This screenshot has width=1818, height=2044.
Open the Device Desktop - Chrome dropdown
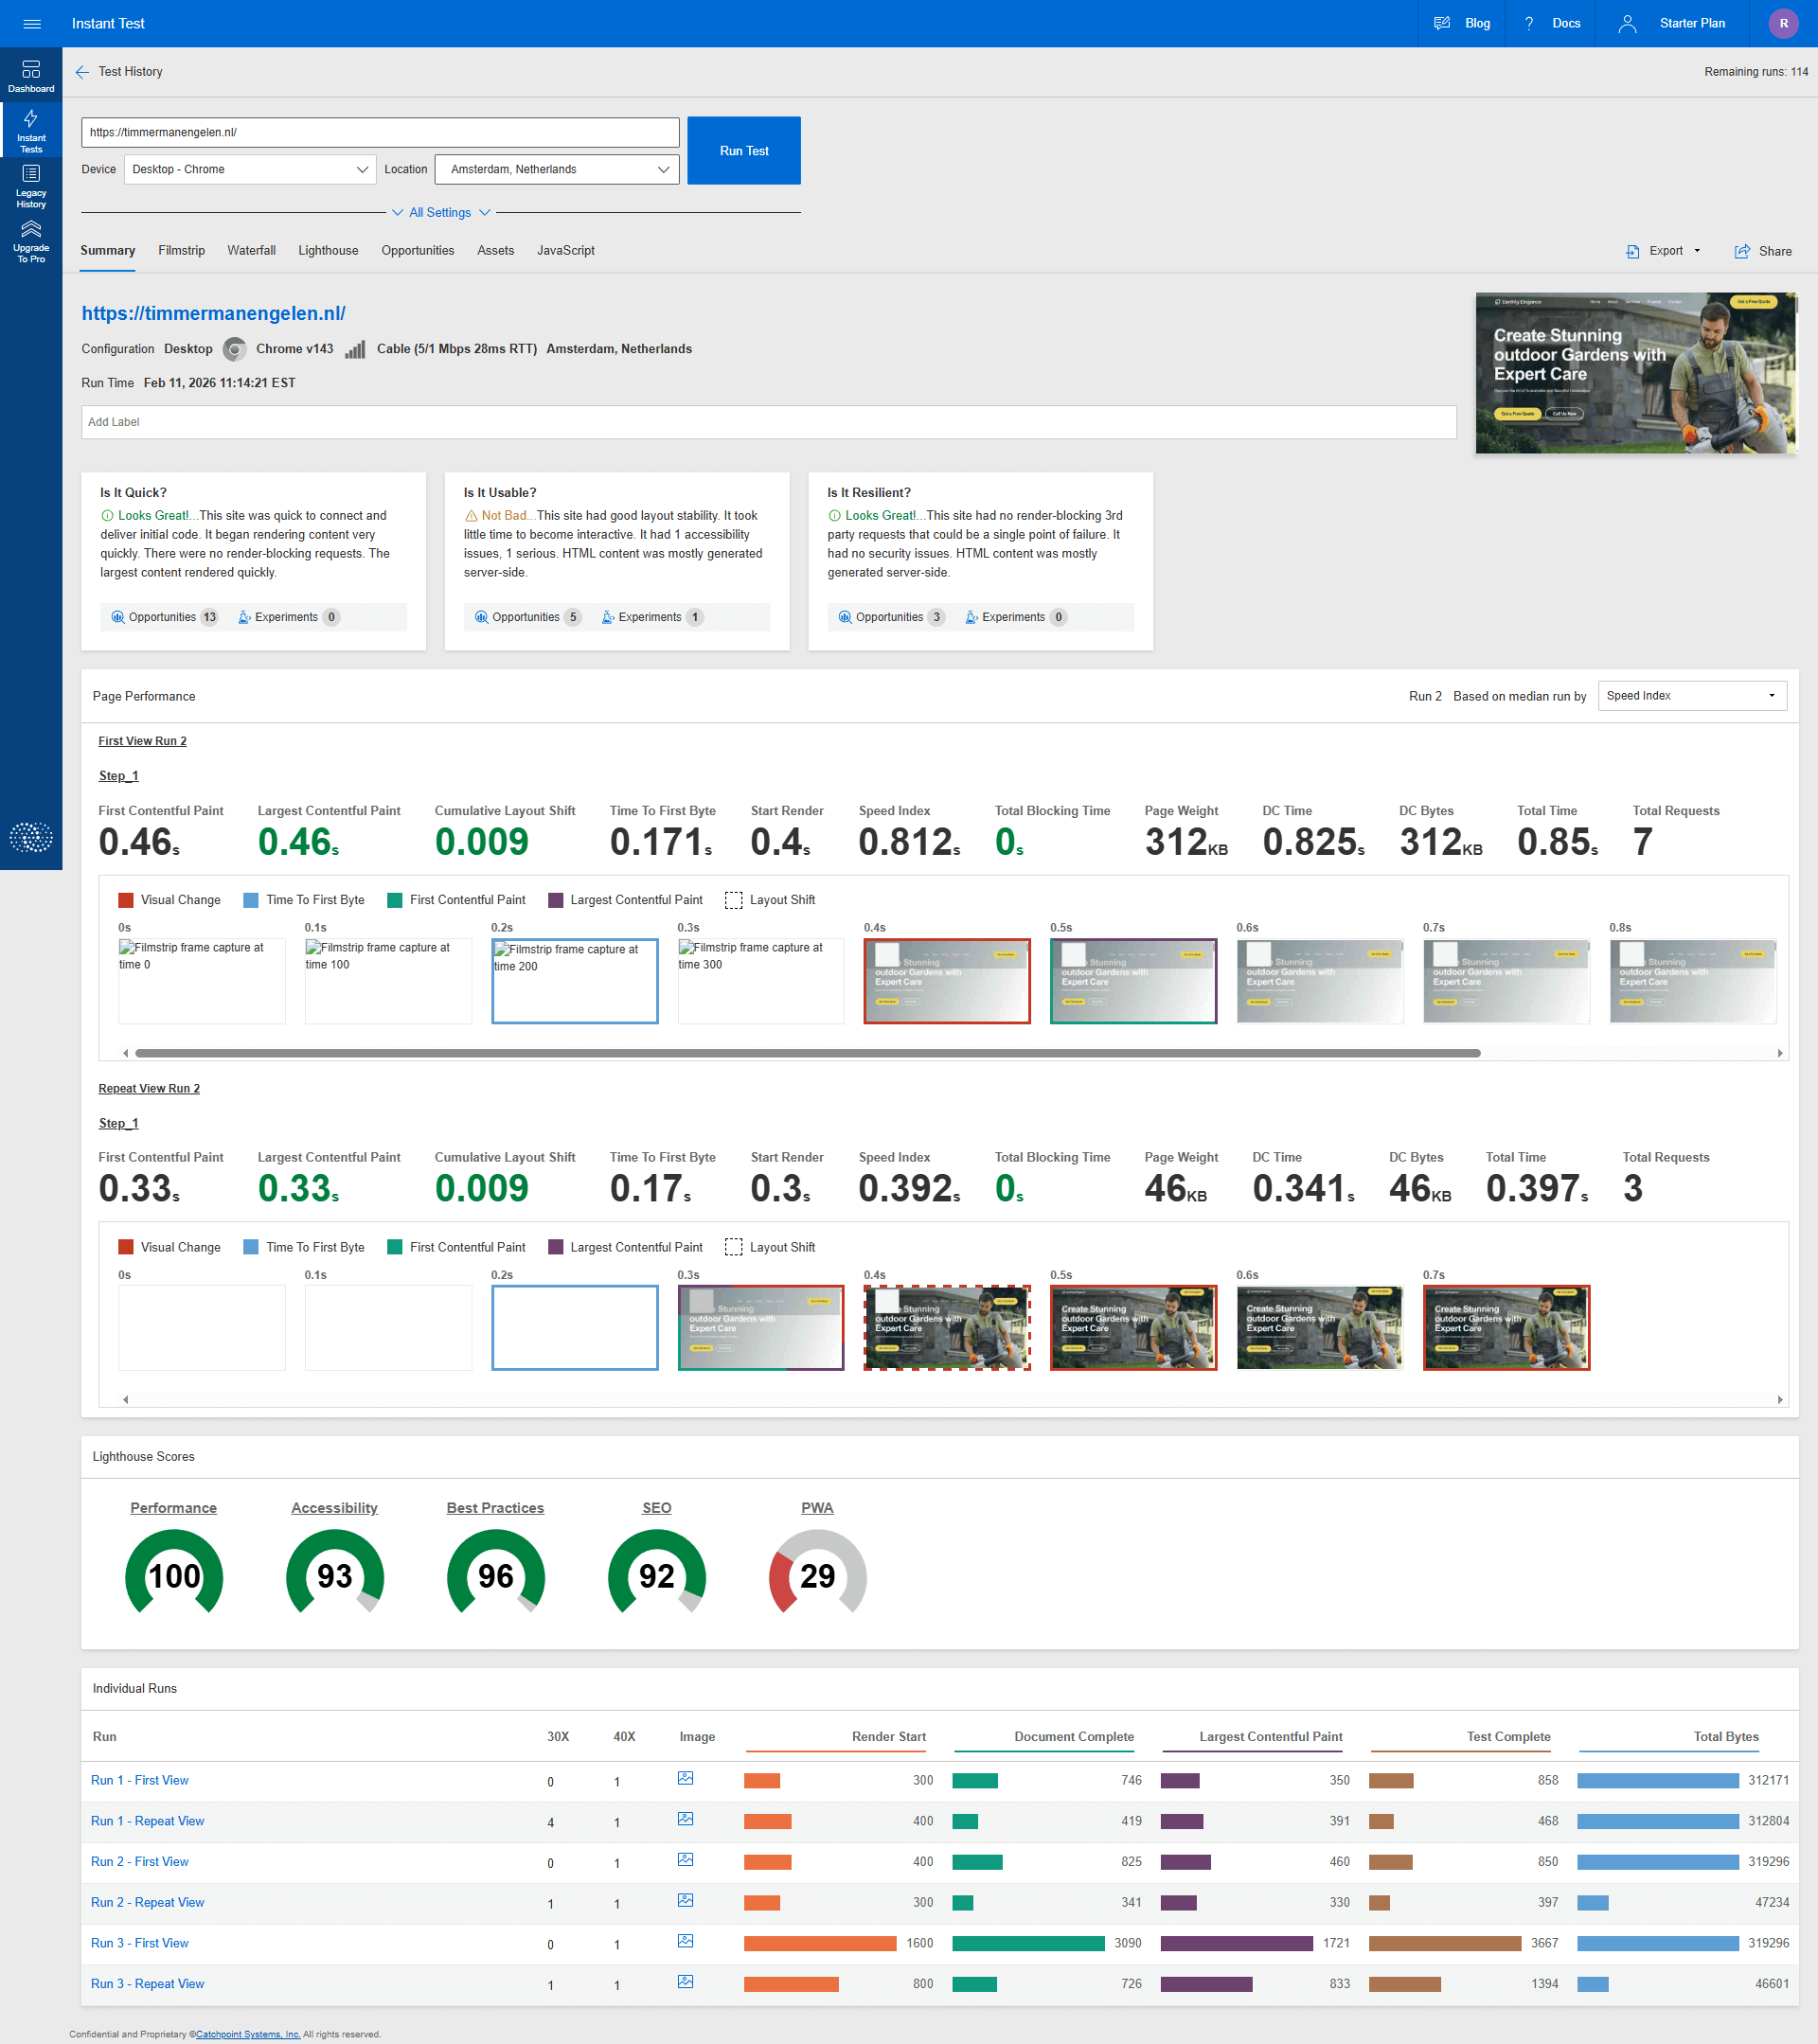coord(250,169)
